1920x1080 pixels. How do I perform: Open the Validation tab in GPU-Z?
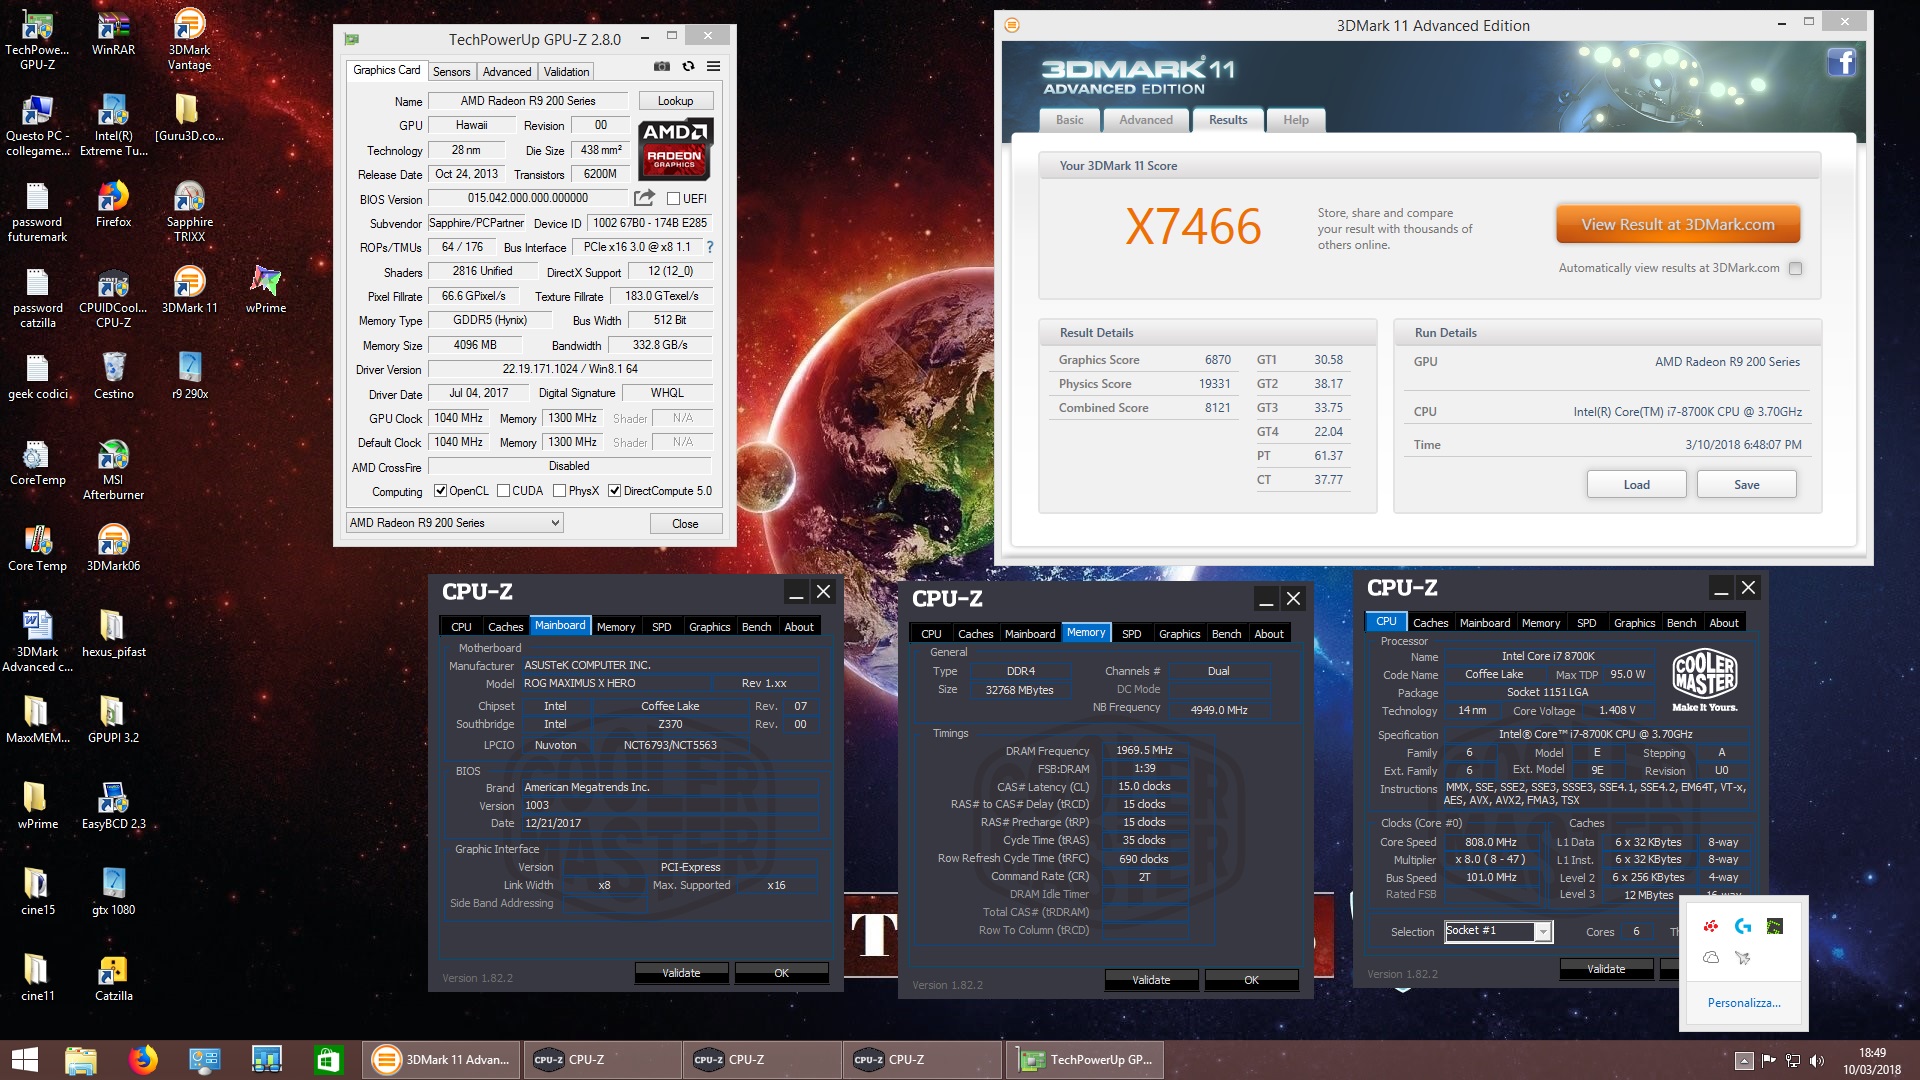566,72
